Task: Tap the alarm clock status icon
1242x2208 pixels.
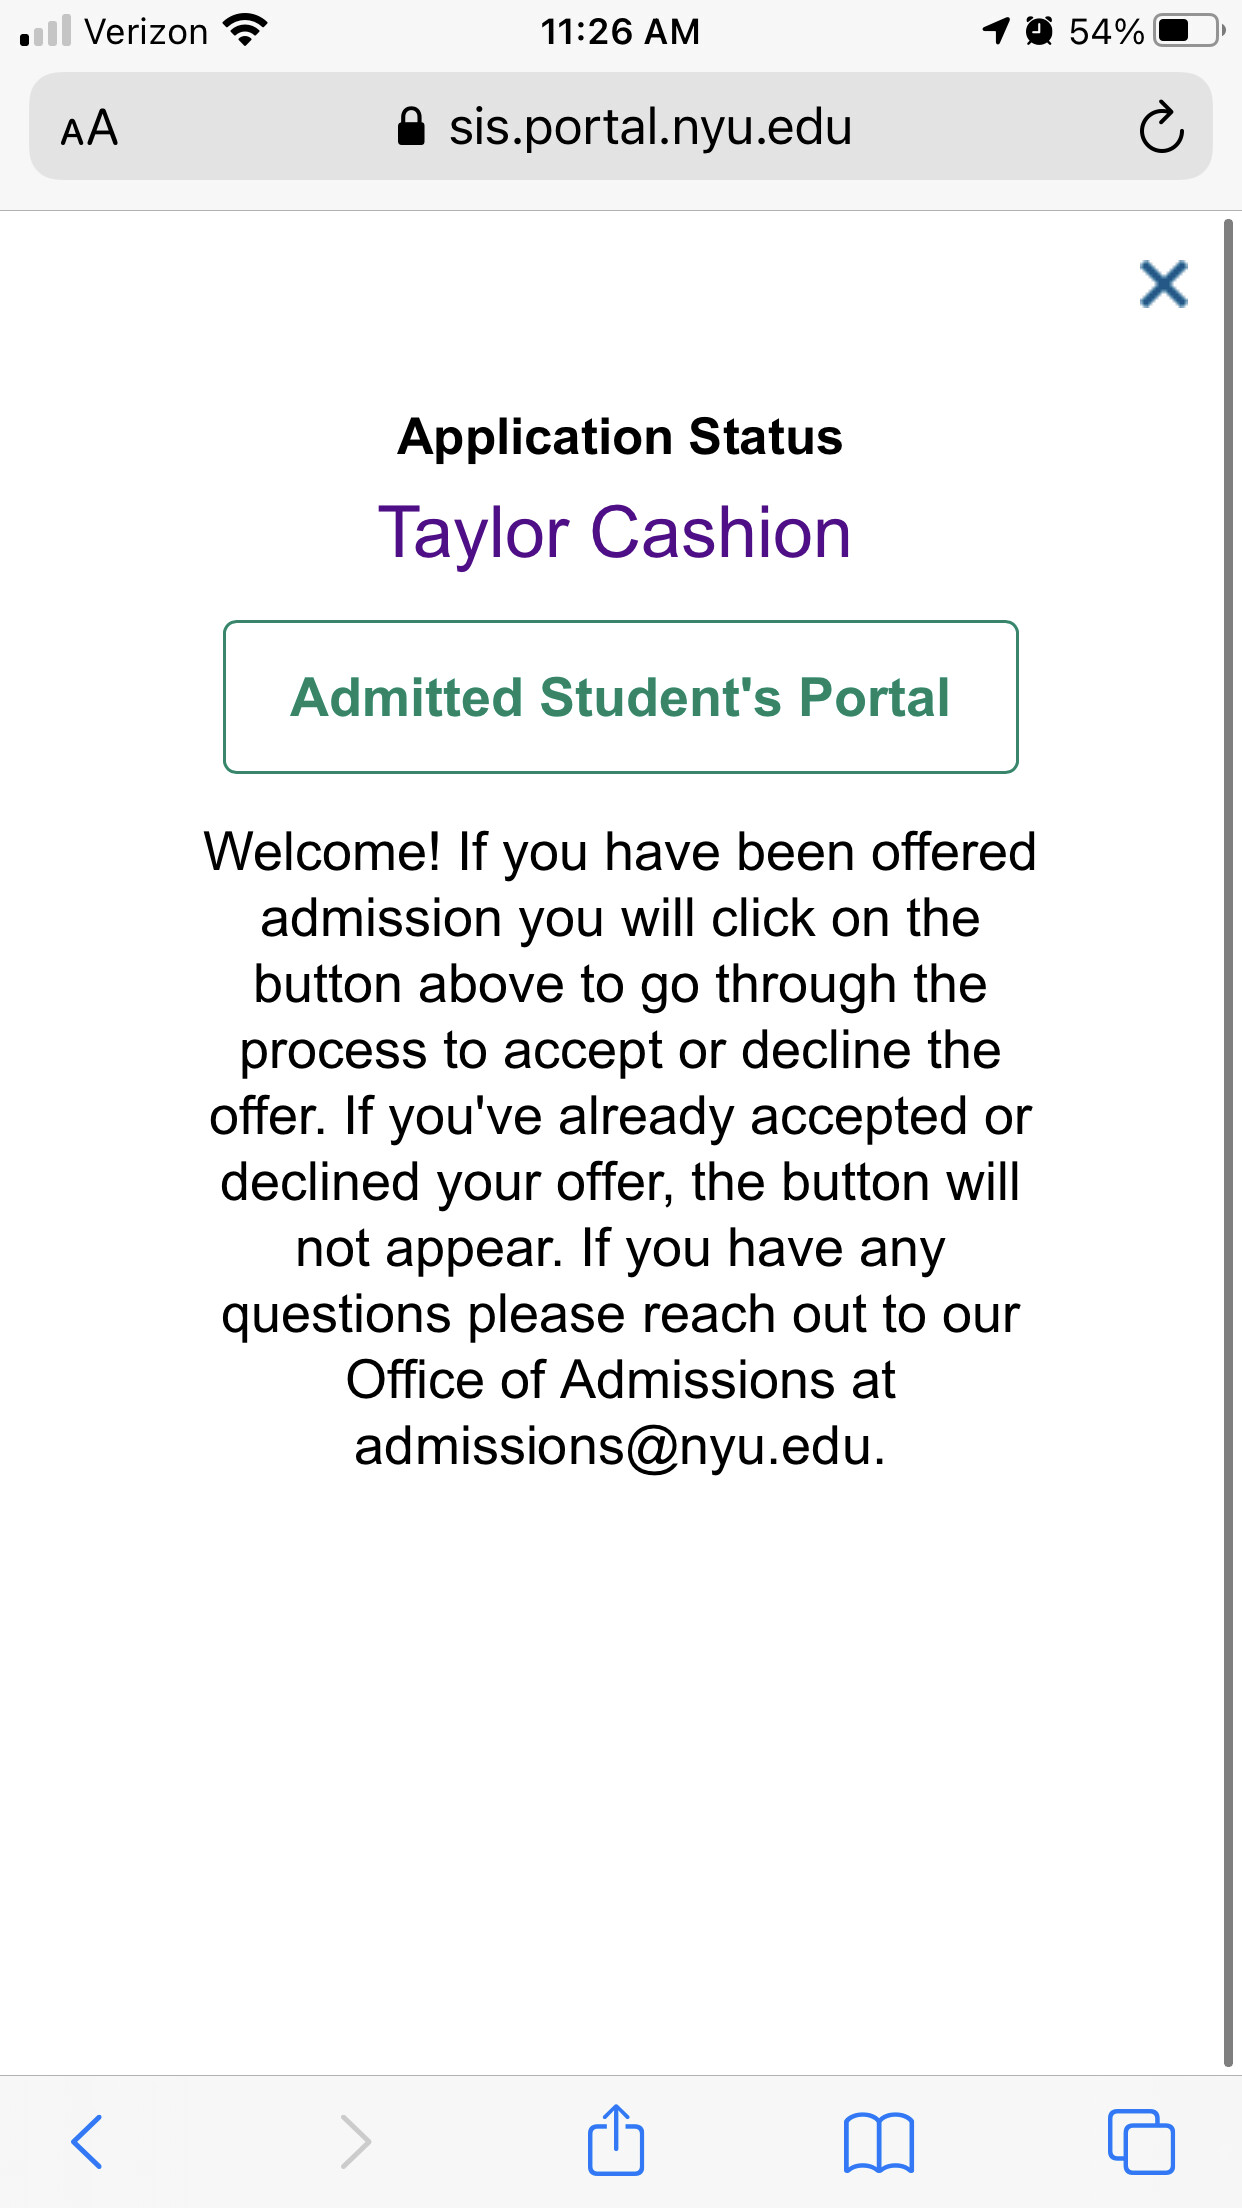Action: [1040, 31]
